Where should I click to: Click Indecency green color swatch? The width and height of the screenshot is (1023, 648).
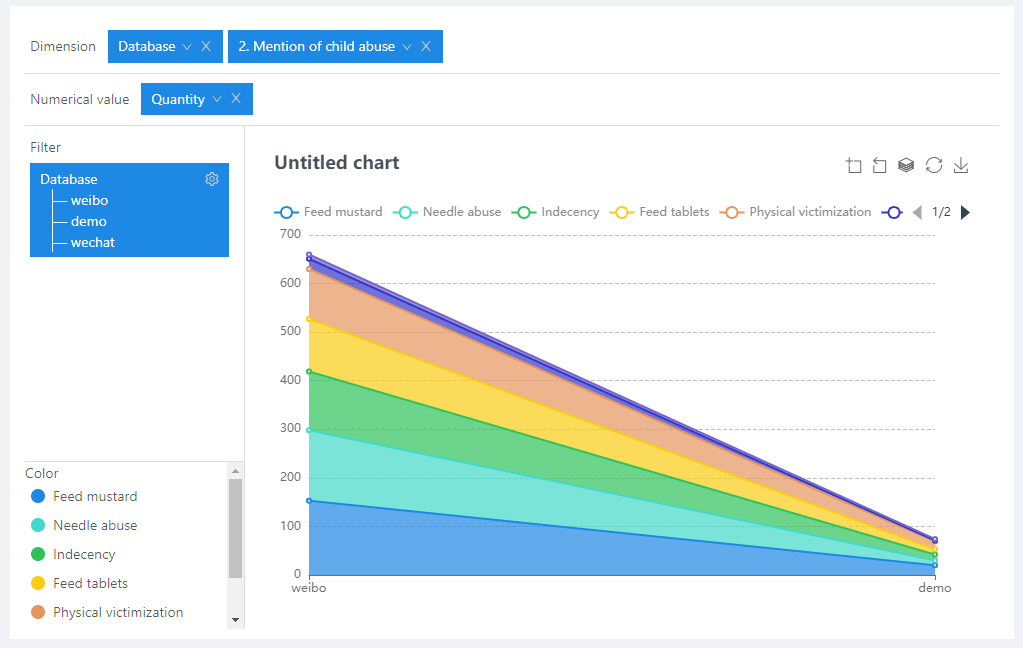tap(38, 554)
